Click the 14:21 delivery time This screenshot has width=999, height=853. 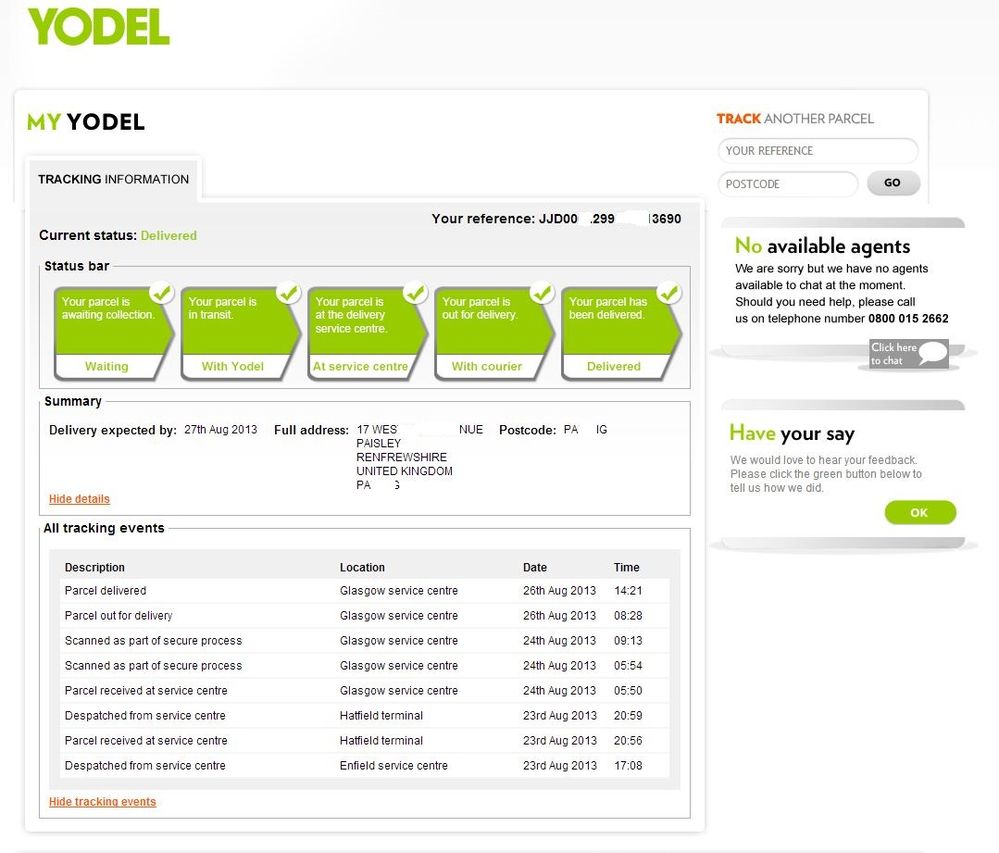click(628, 591)
